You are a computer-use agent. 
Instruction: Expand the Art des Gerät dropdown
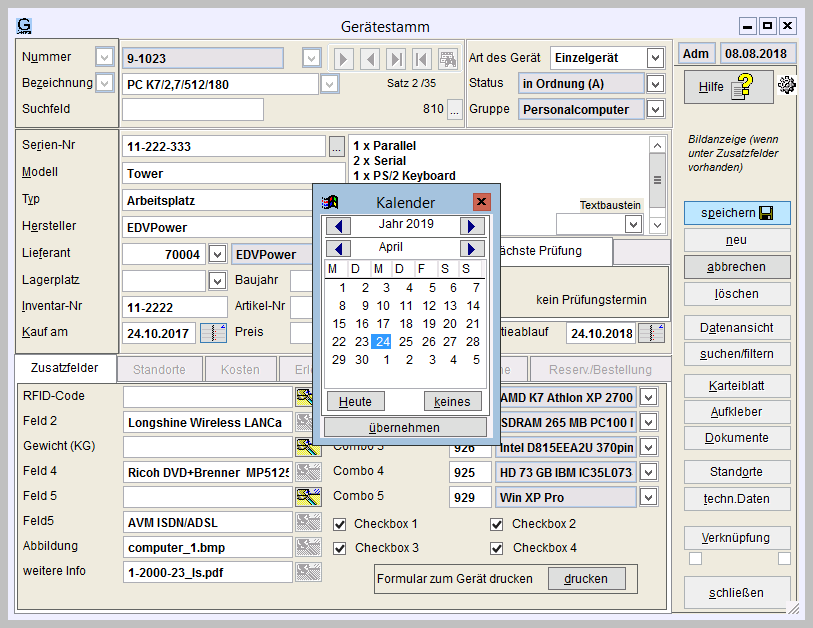[x=655, y=58]
